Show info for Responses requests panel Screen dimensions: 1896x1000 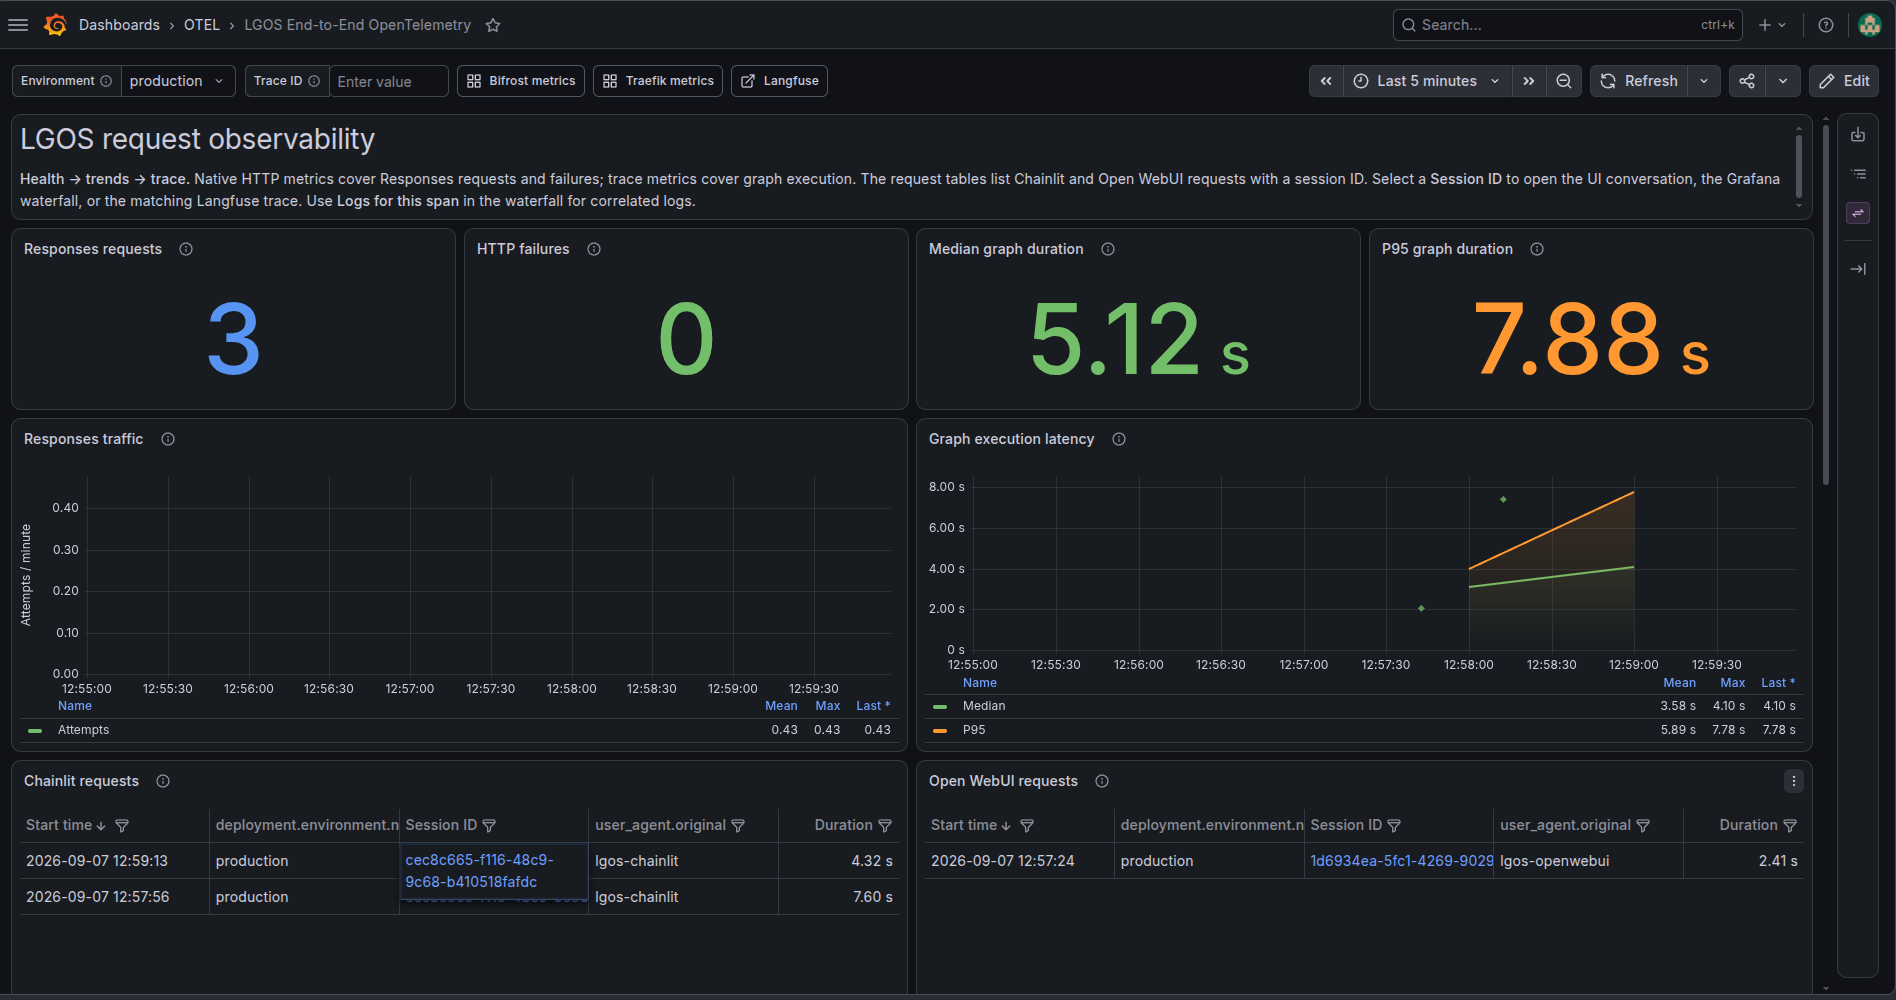point(186,249)
